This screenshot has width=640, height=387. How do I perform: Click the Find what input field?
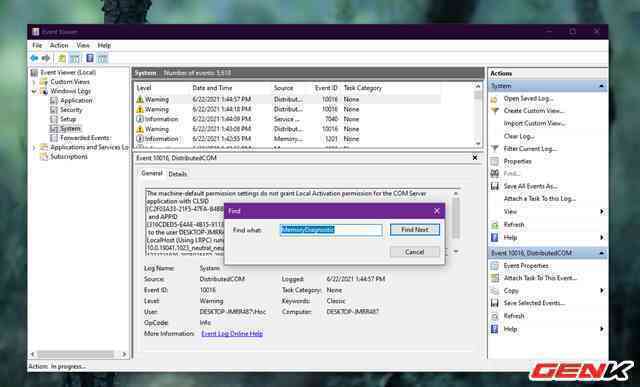(x=331, y=230)
